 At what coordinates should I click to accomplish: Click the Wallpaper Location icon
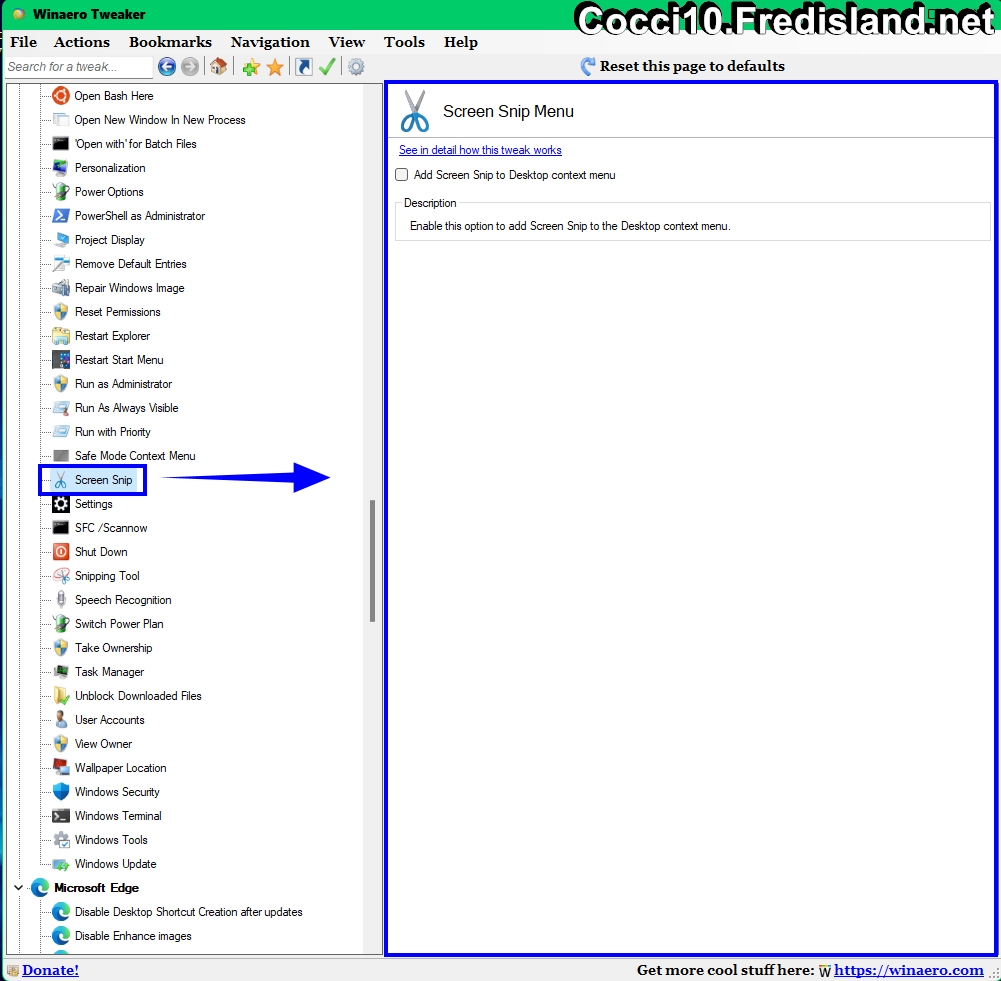[61, 767]
